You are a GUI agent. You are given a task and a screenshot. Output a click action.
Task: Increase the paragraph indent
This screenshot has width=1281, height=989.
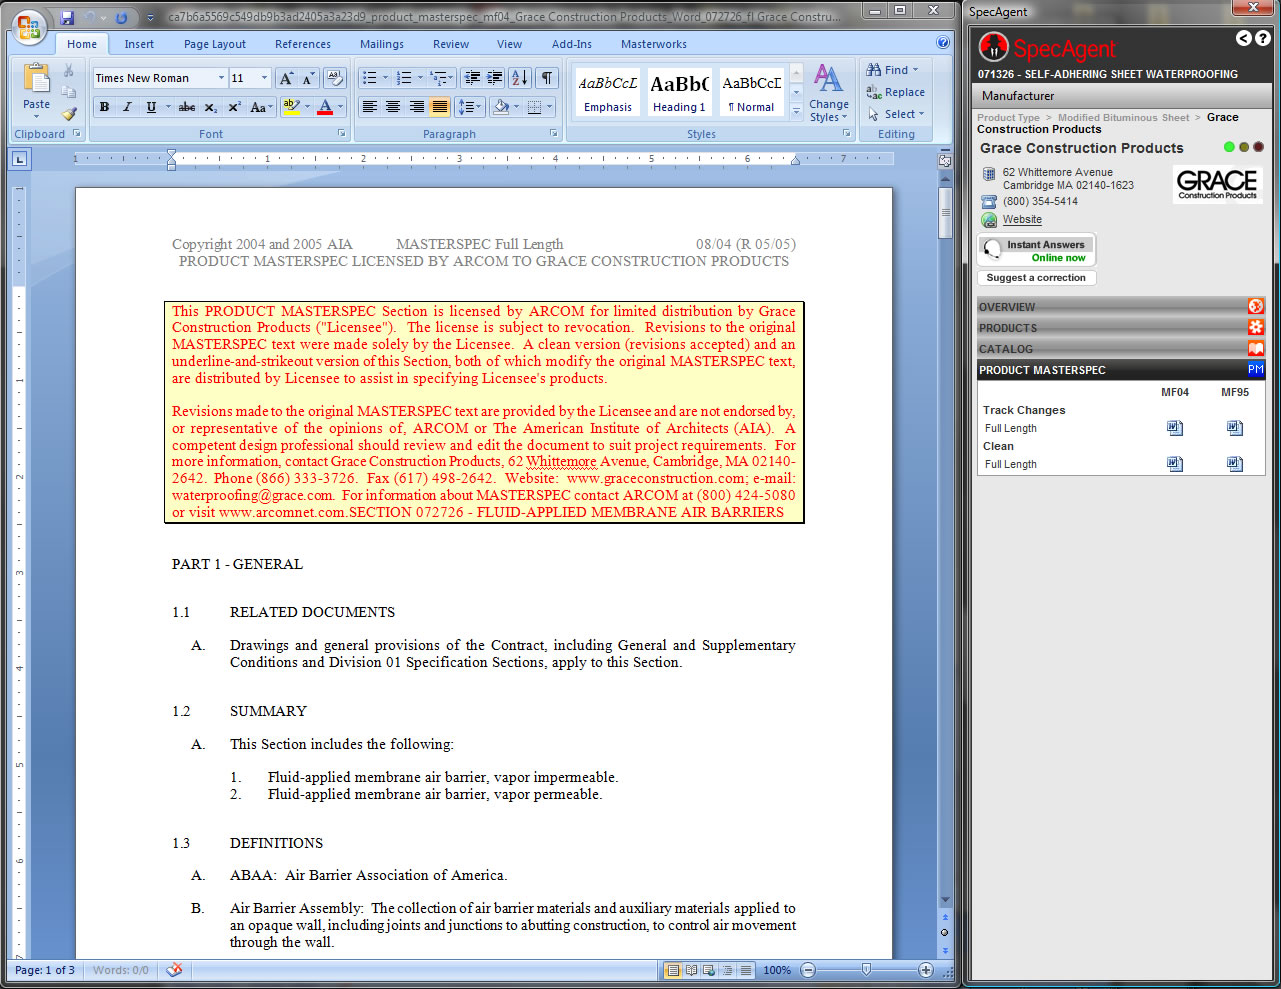(494, 78)
